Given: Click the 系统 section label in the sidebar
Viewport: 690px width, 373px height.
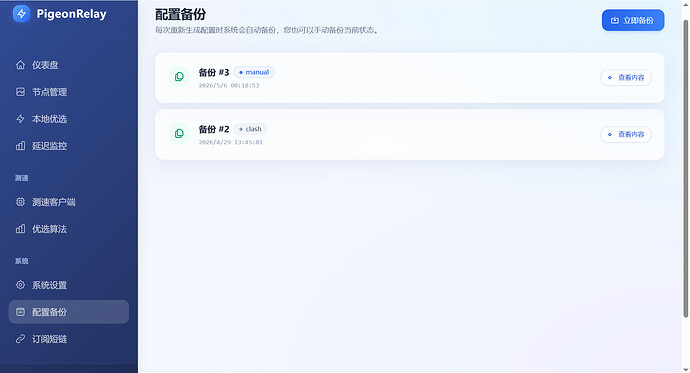Looking at the screenshot, I should (22, 261).
